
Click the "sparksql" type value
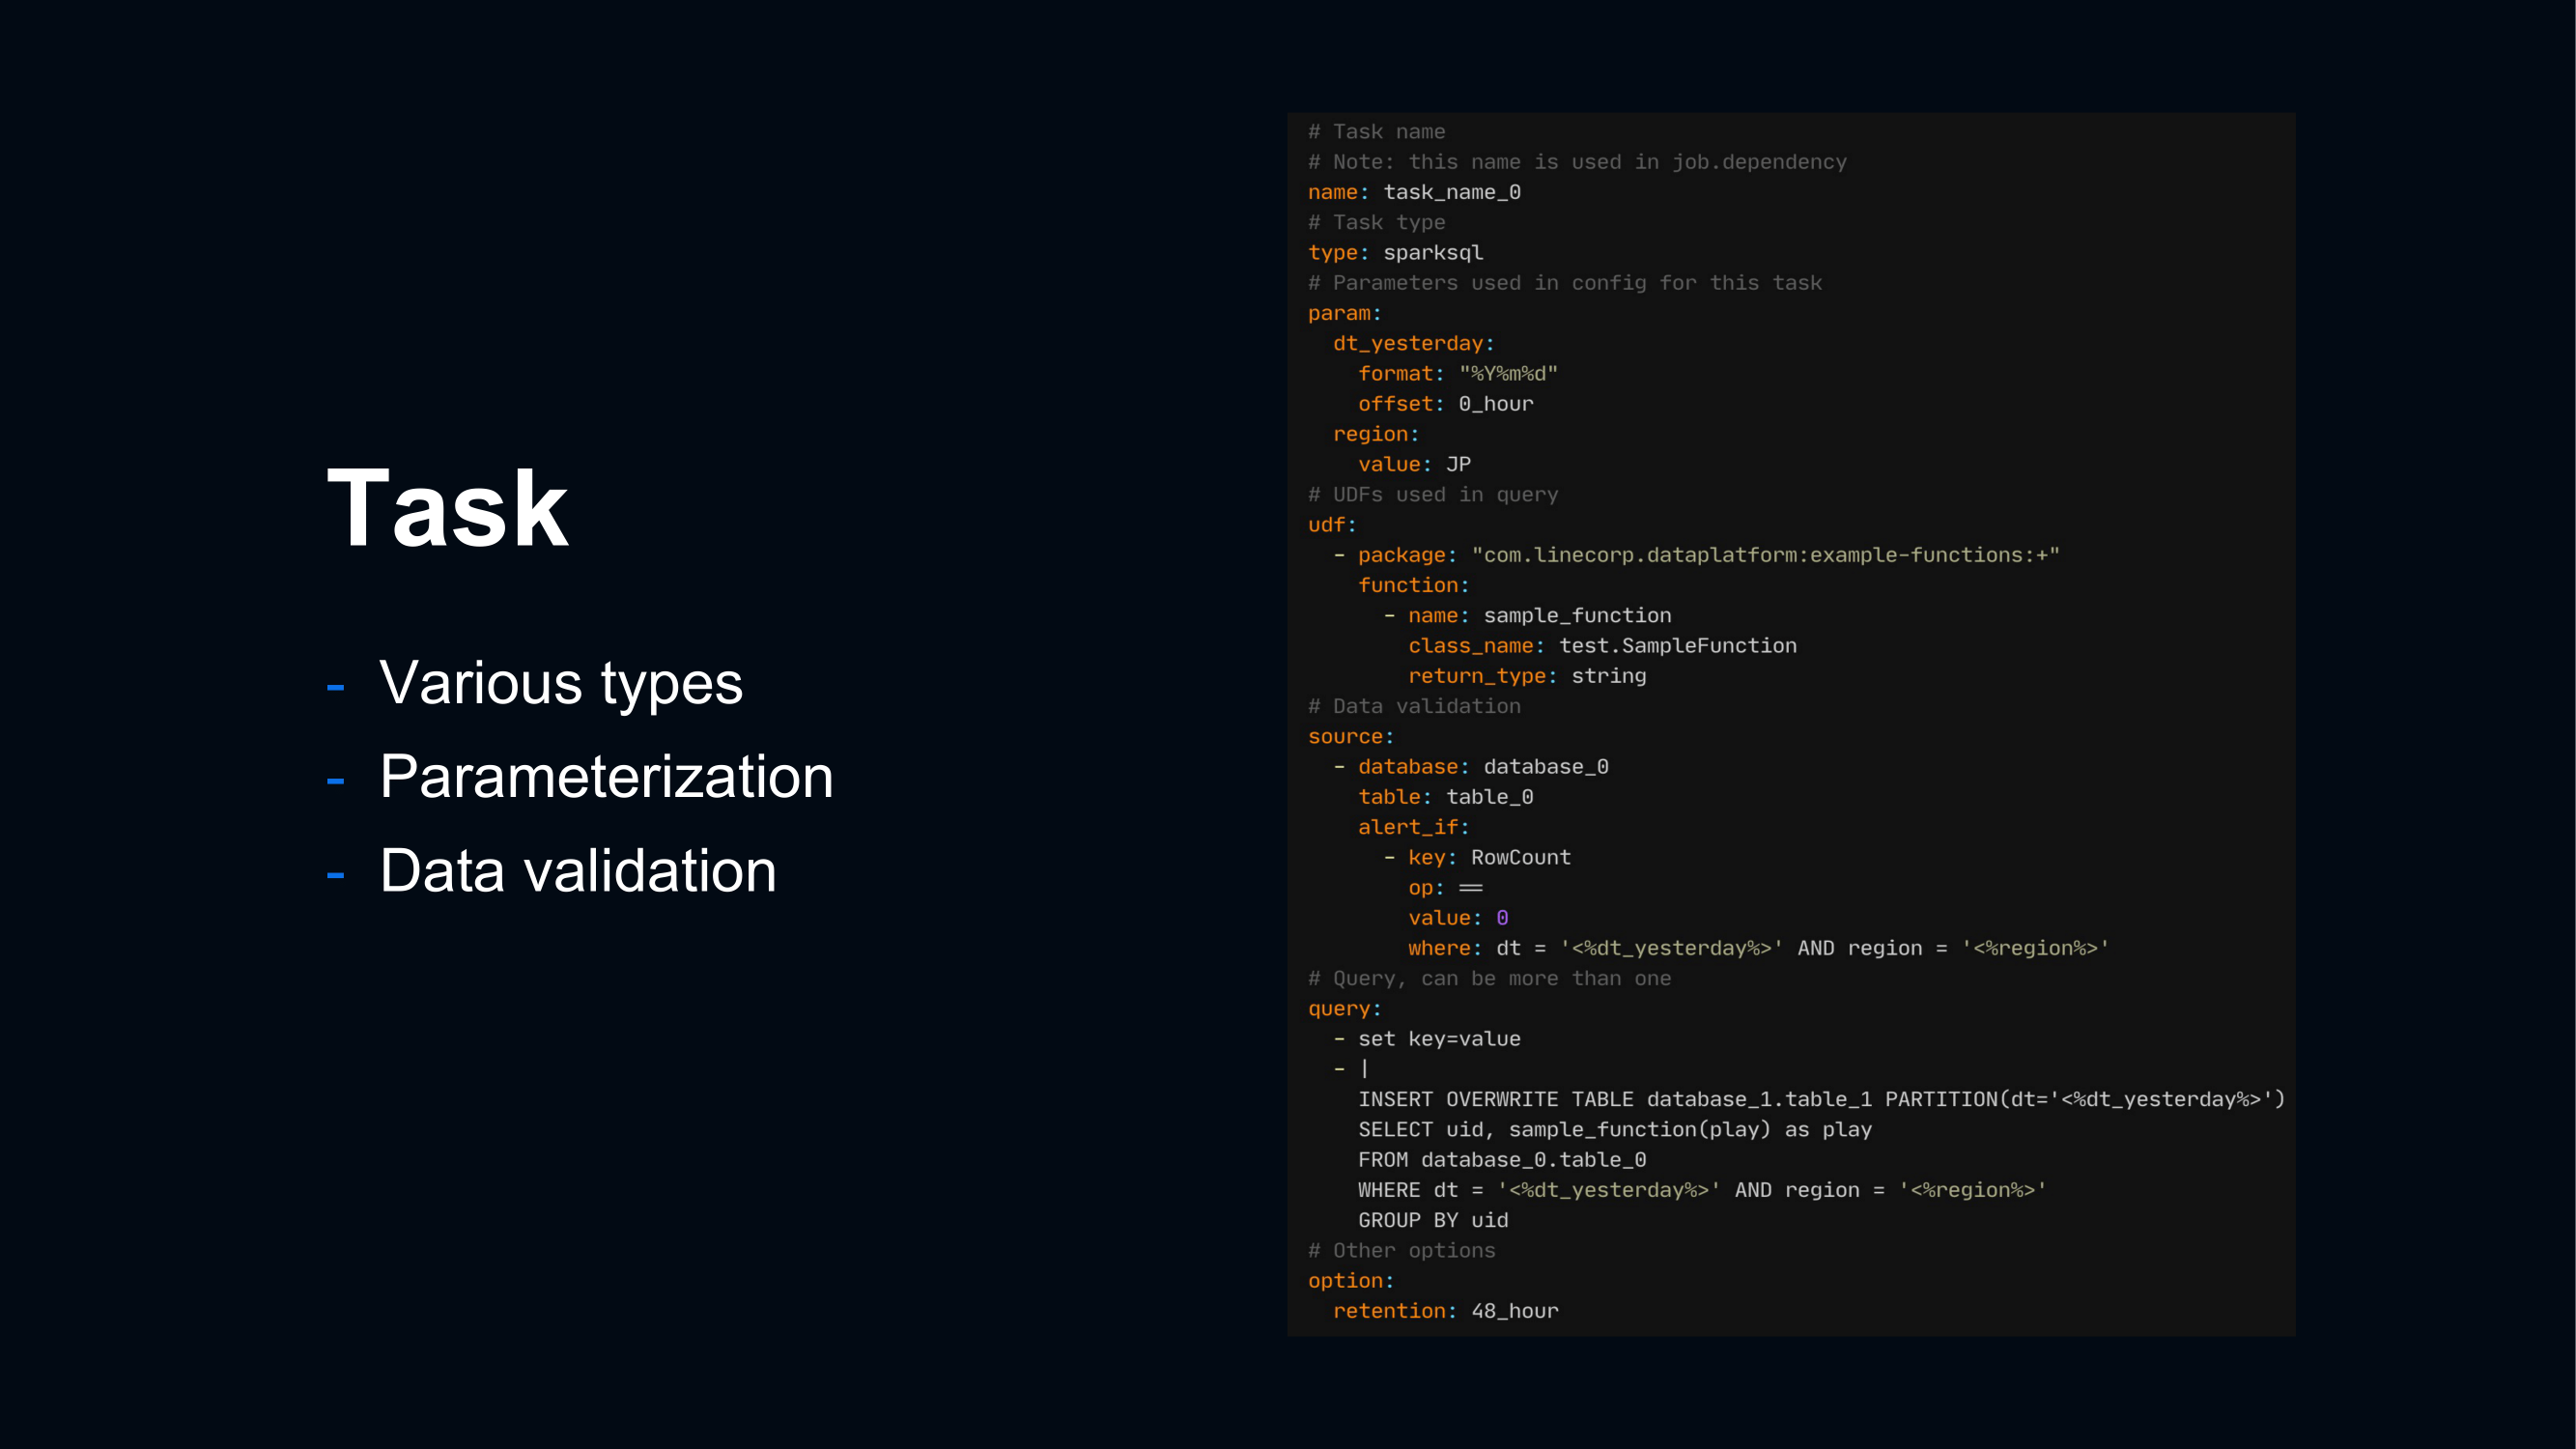point(1432,253)
